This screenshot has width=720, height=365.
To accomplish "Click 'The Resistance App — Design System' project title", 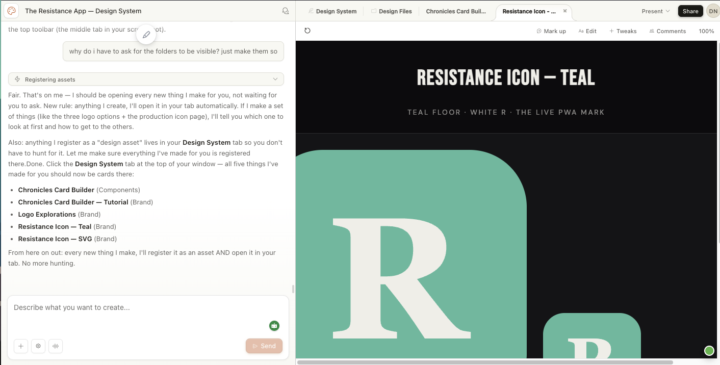I will pyautogui.click(x=83, y=11).
